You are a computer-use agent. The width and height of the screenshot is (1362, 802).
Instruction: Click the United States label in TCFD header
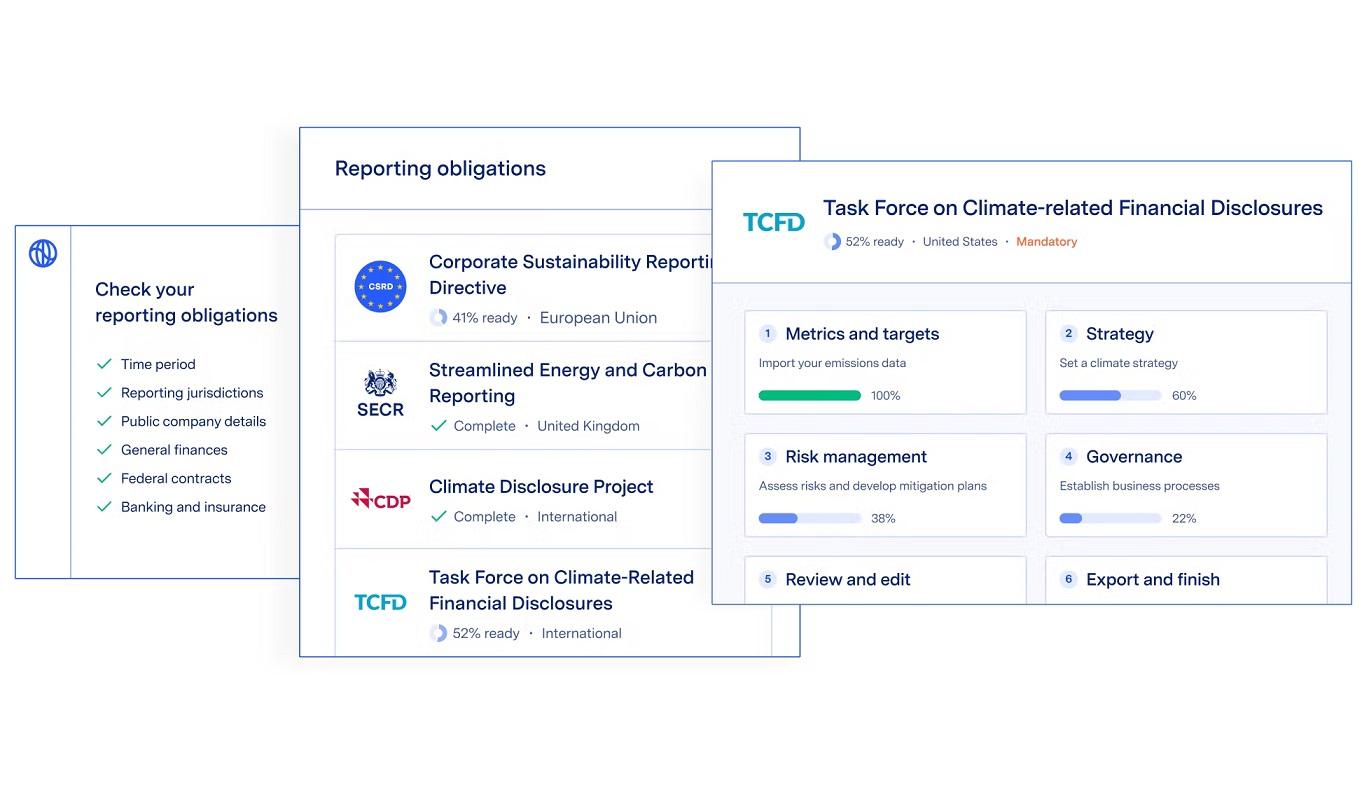tap(960, 242)
